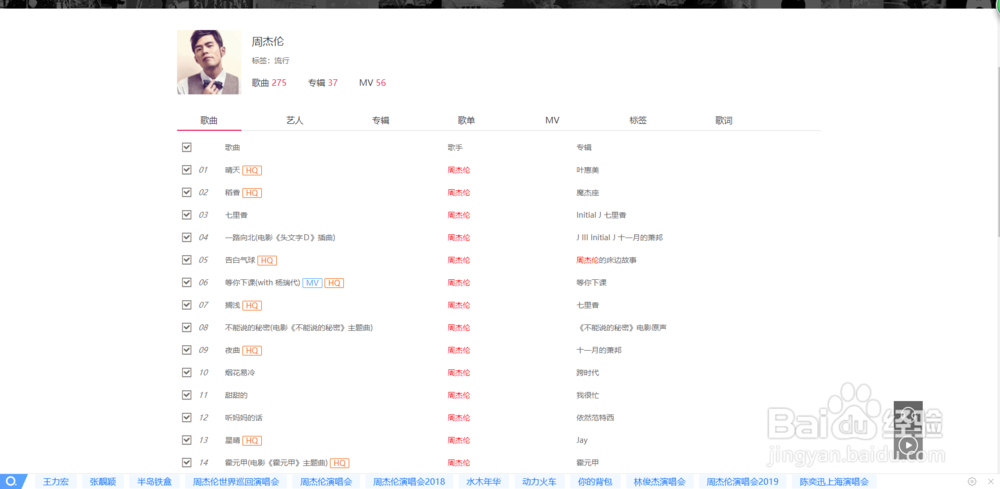Uncheck the checkbox for song 05 告白气球
Viewport: 1000px width, 489px height.
(187, 259)
